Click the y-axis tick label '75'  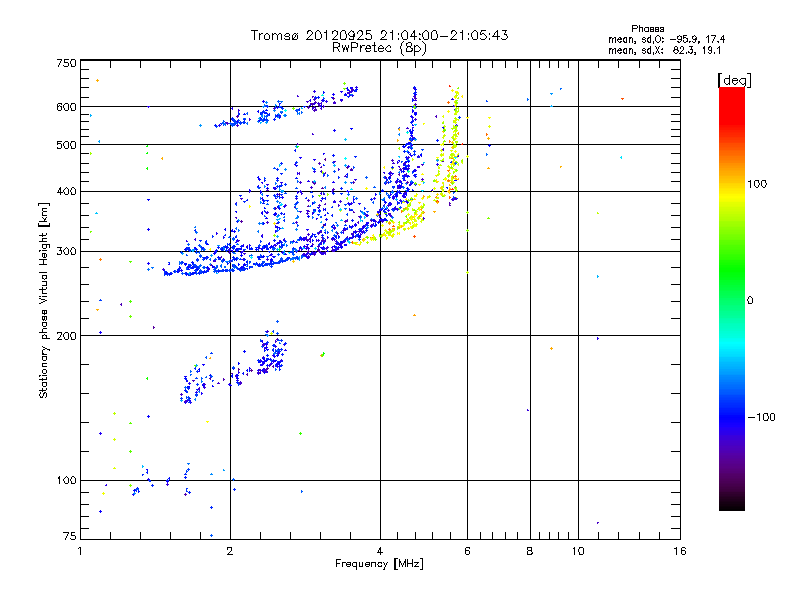click(70, 536)
